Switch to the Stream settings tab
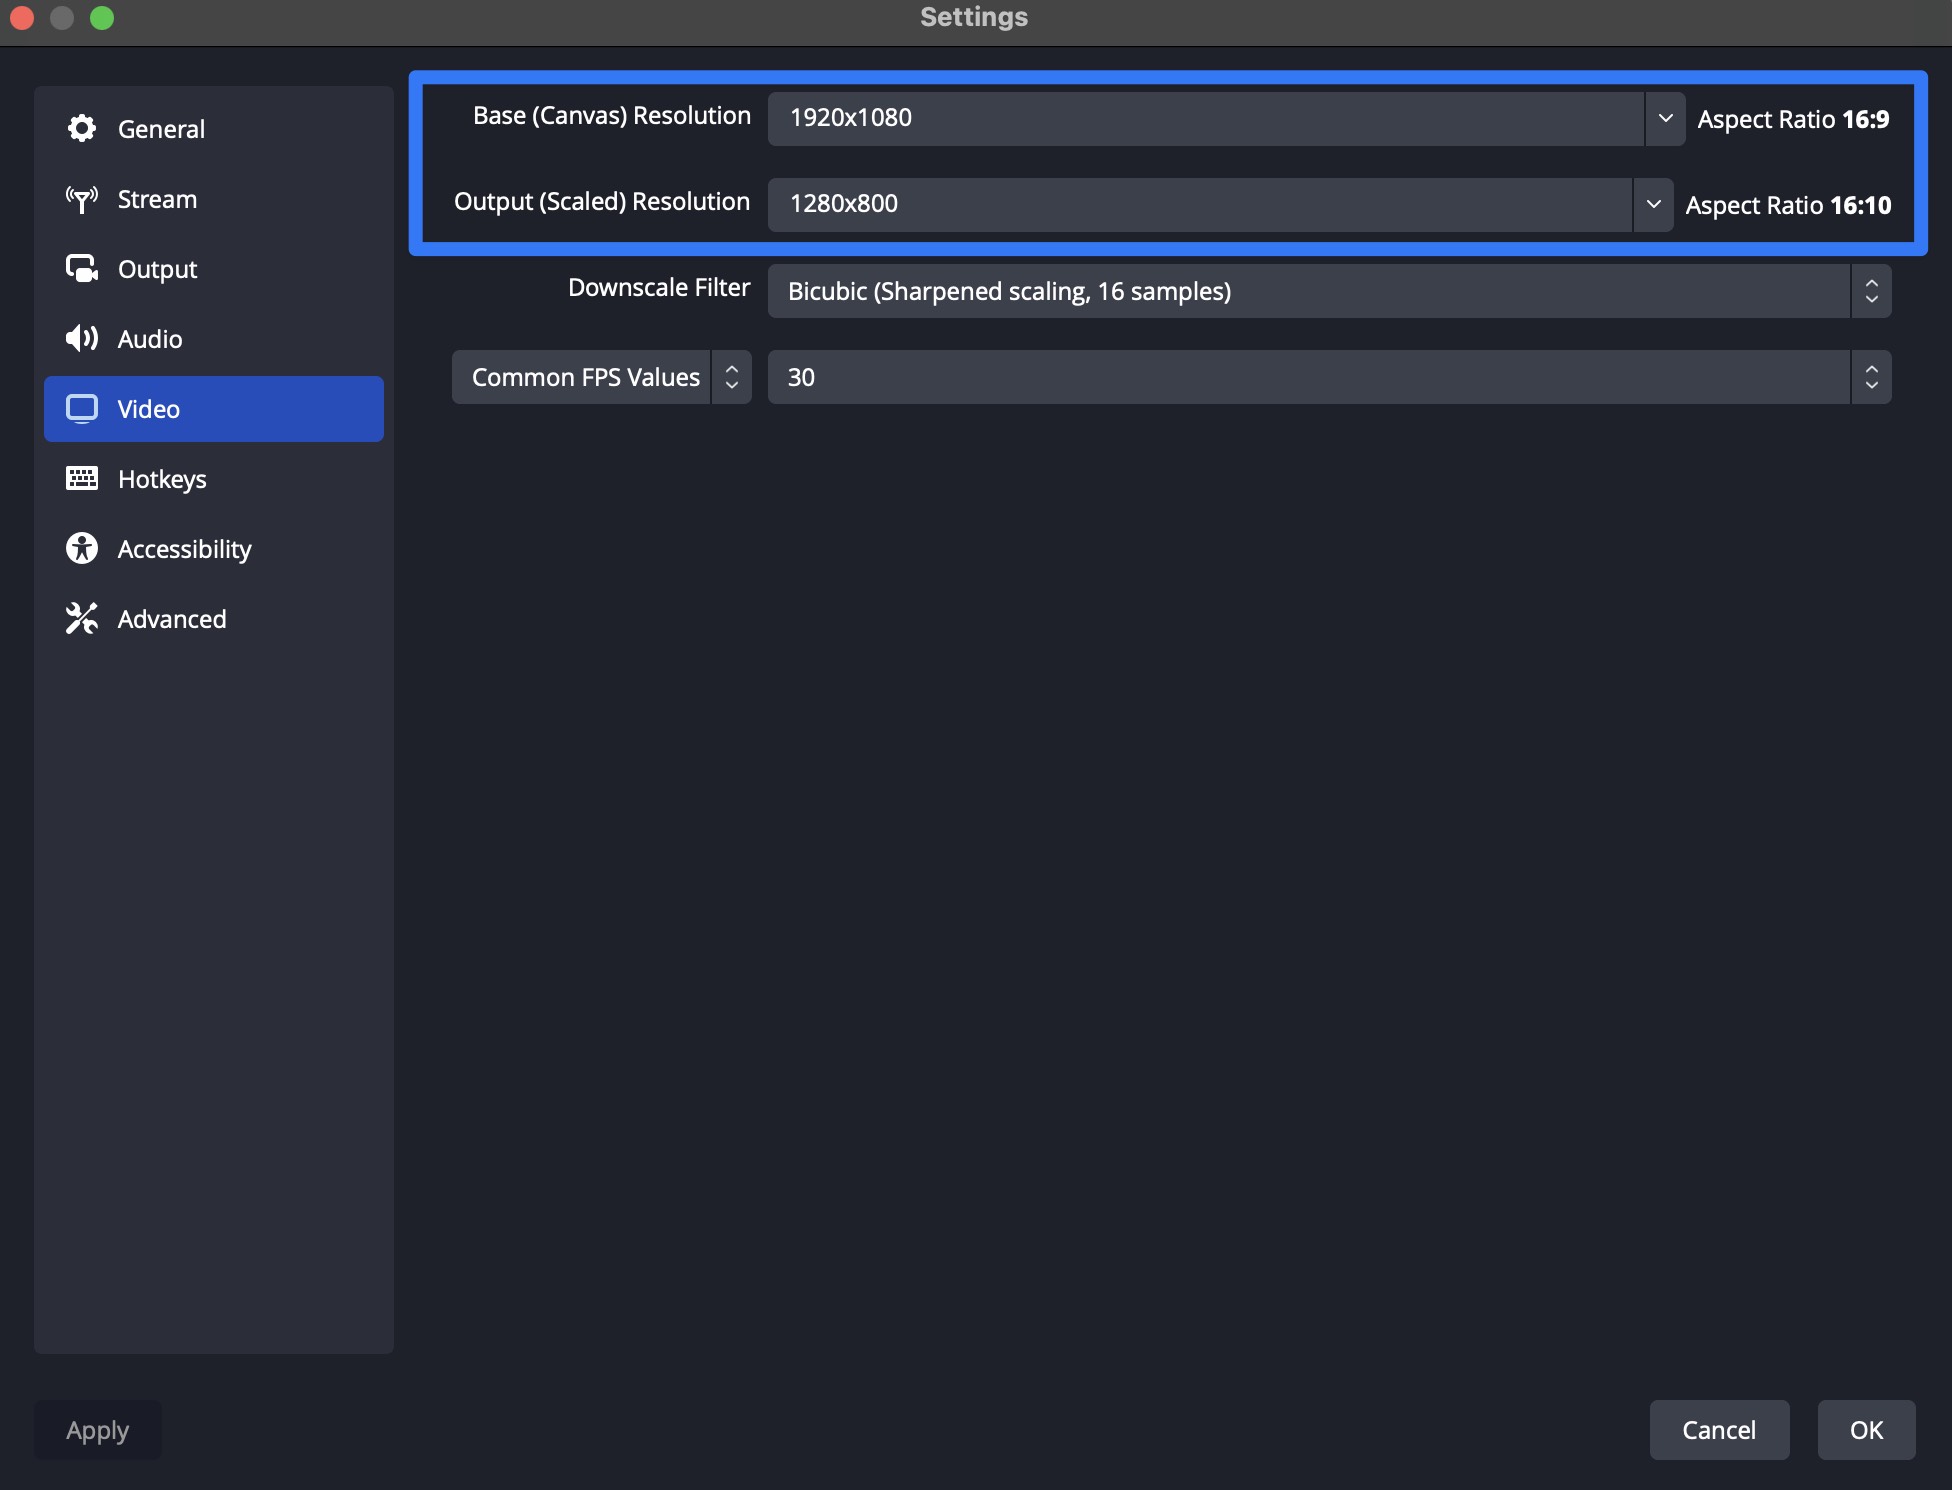1952x1490 pixels. point(157,199)
